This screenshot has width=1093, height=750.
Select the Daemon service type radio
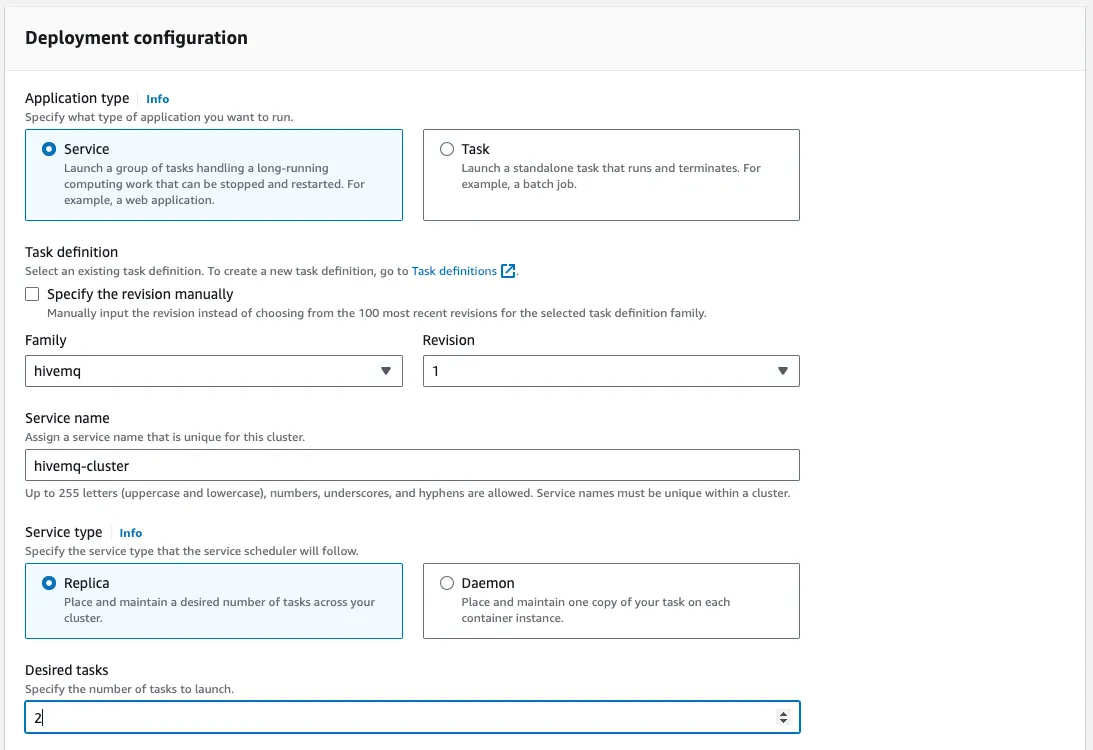447,583
